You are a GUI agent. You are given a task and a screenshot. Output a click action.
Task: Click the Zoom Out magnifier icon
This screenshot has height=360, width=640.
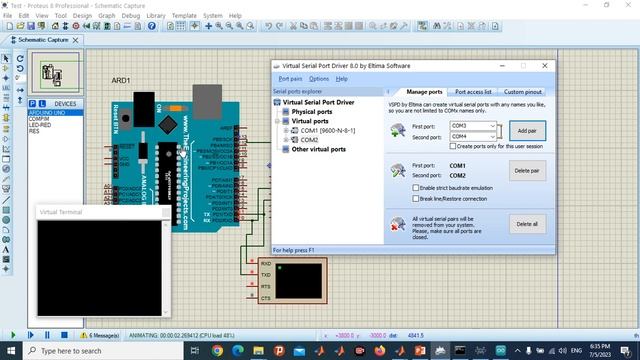pyautogui.click(x=229, y=26)
